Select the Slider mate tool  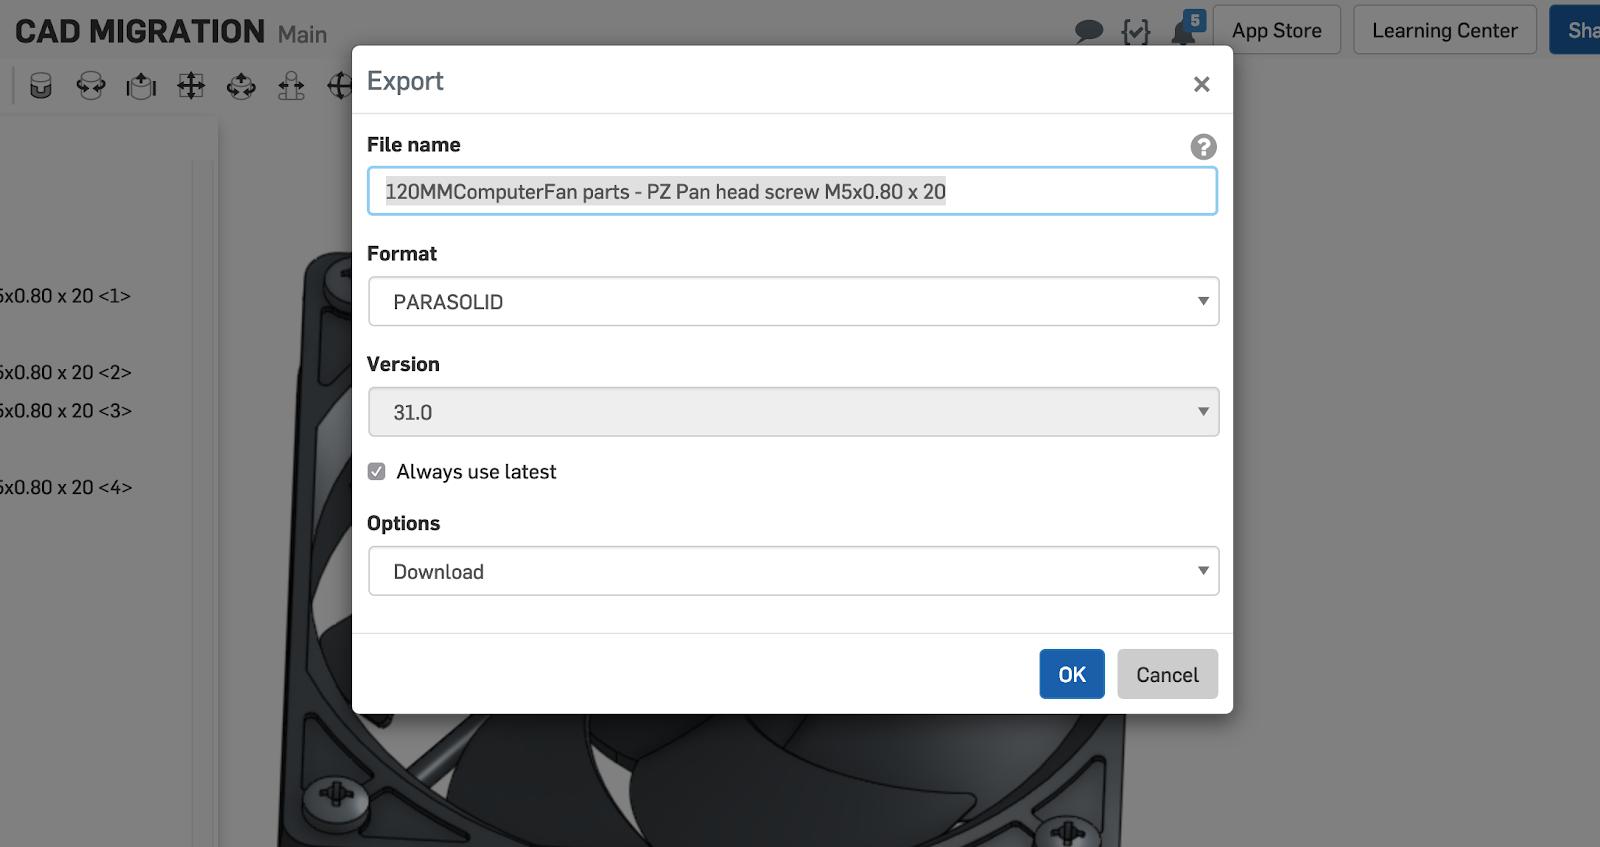[141, 86]
